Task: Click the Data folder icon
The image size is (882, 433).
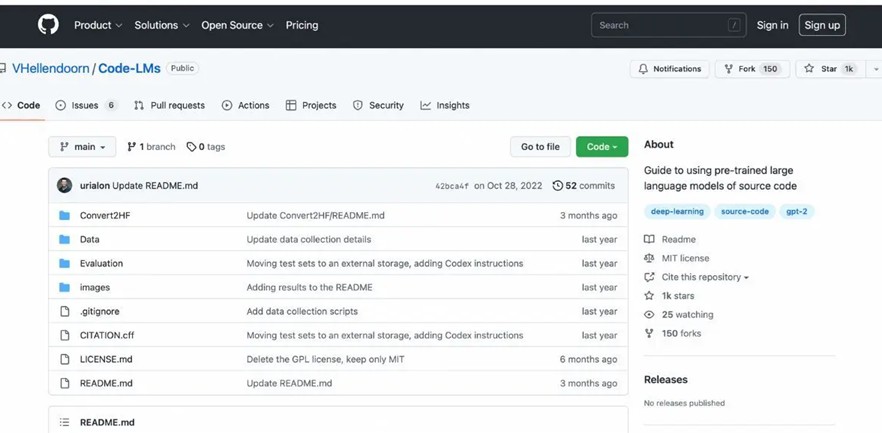Action: (65, 240)
